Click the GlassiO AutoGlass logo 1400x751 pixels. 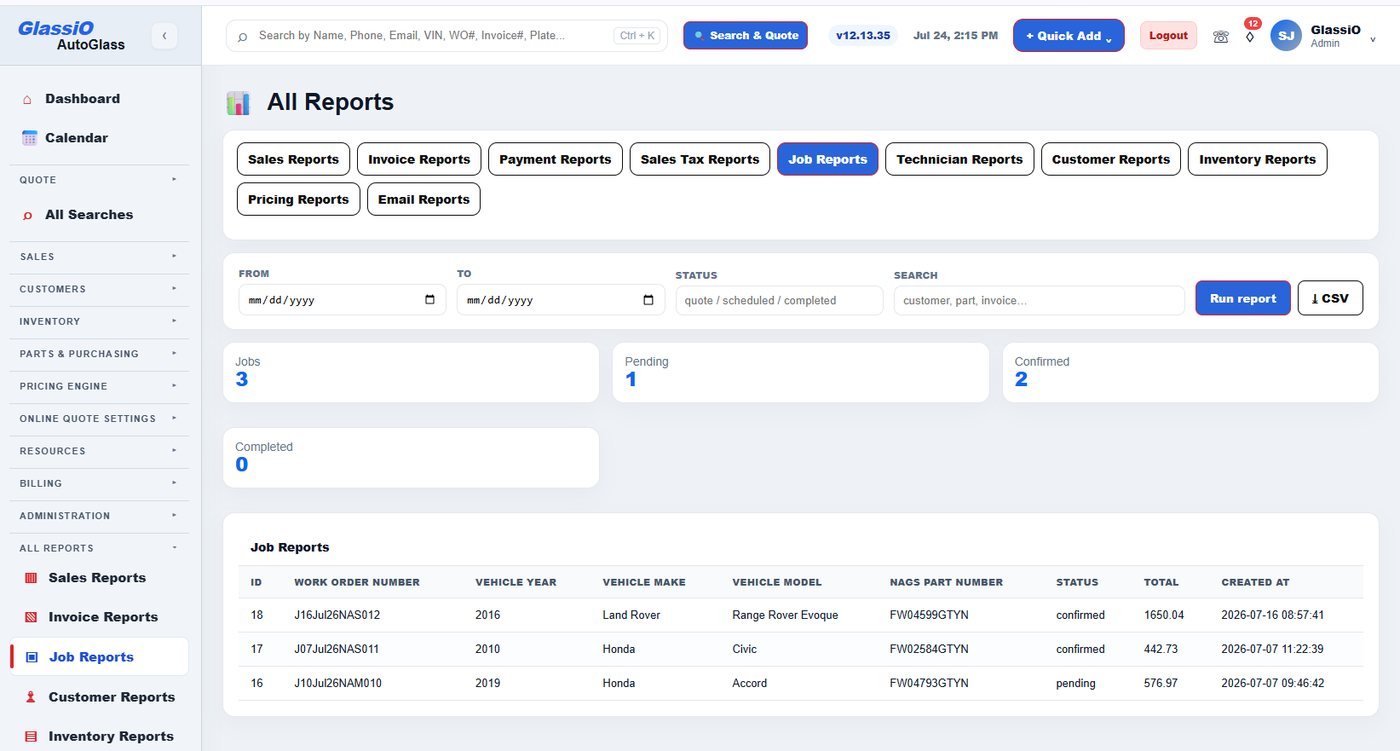(72, 36)
